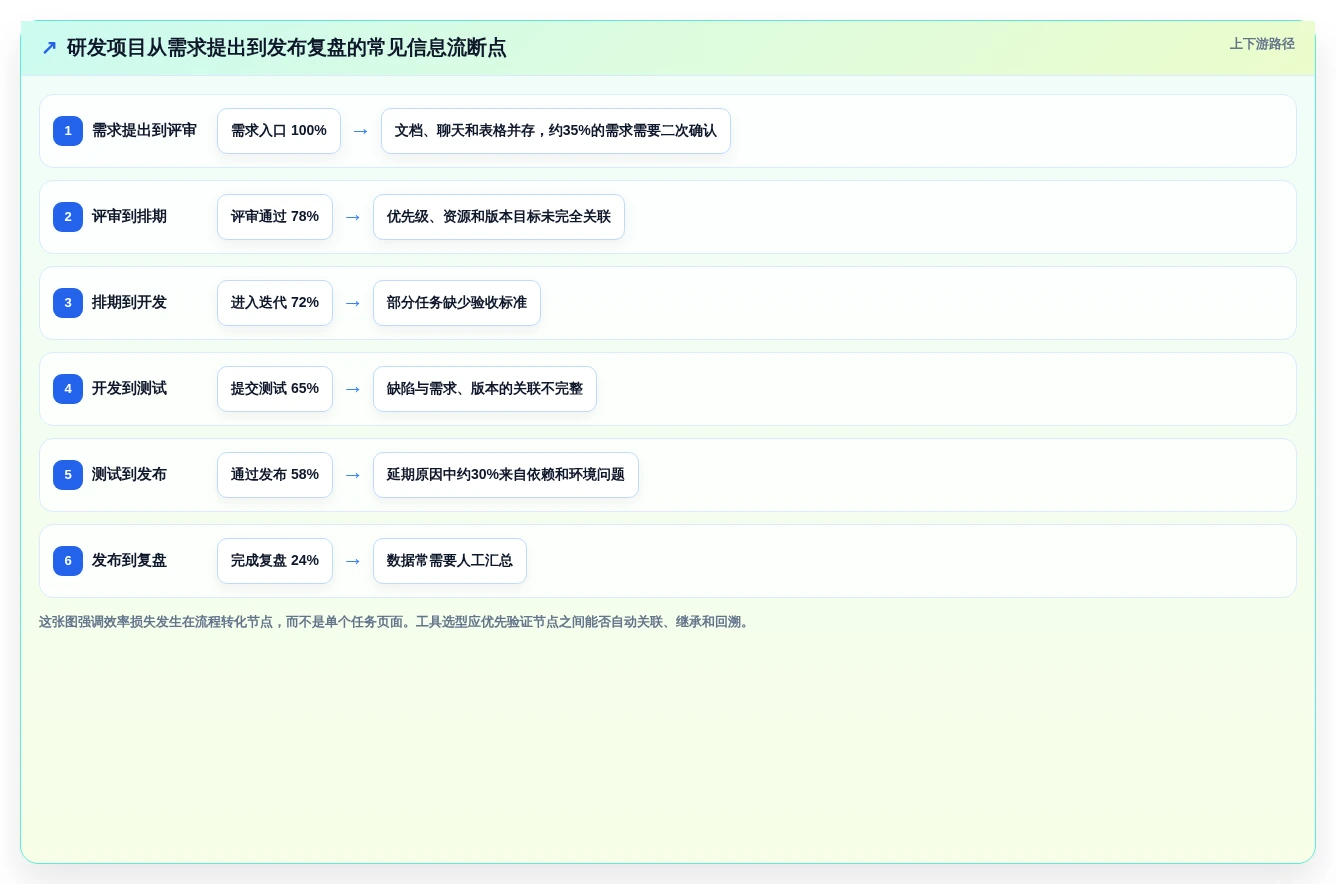This screenshot has height=884, width=1336.
Task: Click the arrow after 提交测试 65%
Action: coord(353,389)
